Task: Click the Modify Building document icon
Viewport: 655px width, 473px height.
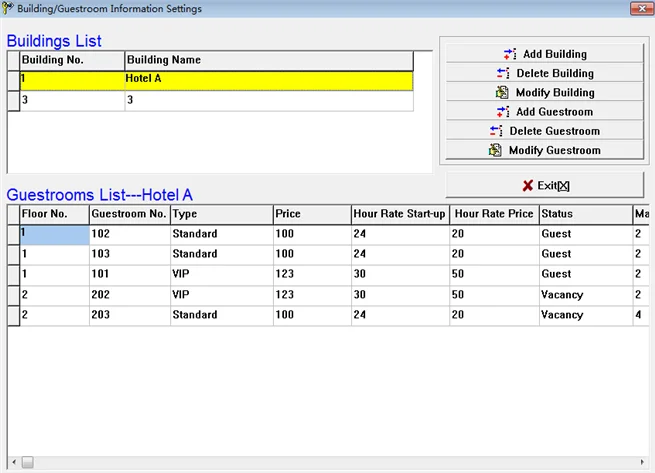Action: tap(502, 92)
